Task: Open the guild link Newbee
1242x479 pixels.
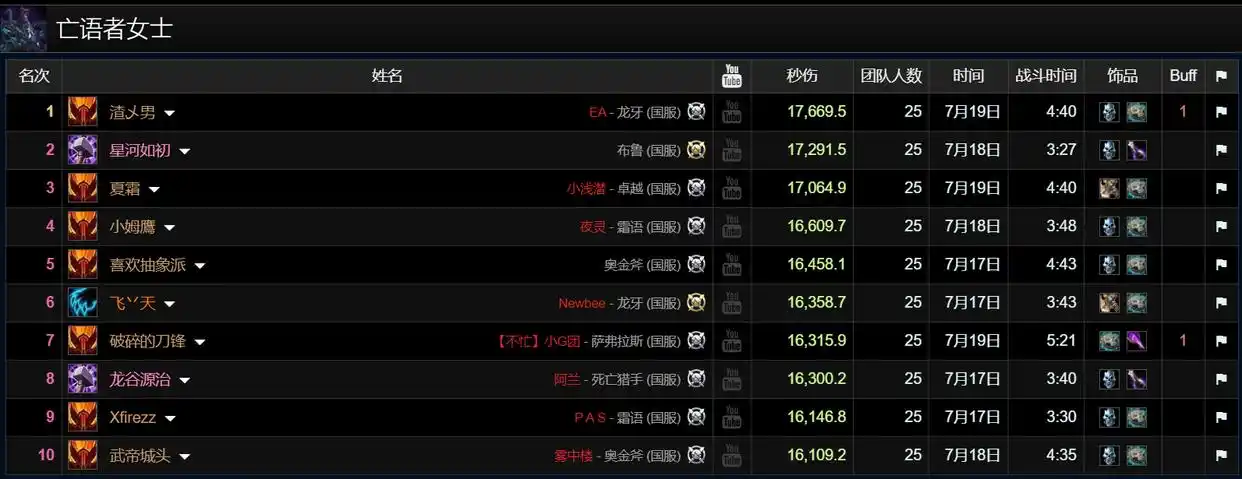Action: (582, 303)
